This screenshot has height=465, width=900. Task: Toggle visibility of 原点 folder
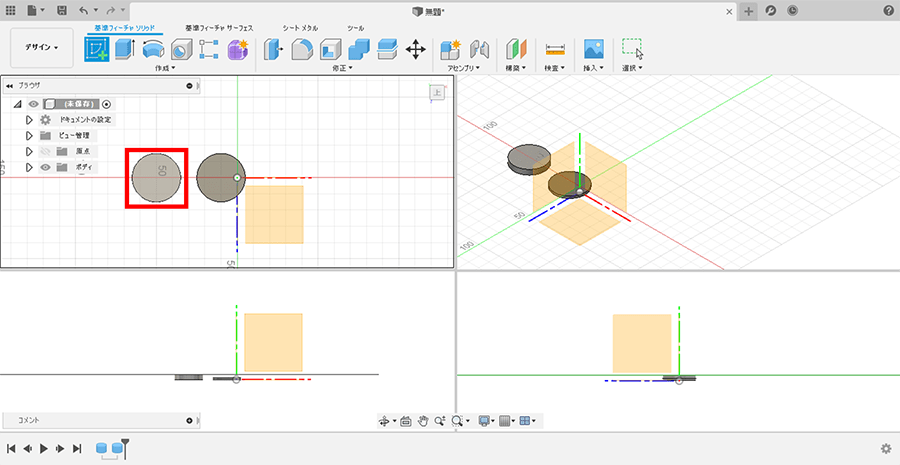pos(45,151)
